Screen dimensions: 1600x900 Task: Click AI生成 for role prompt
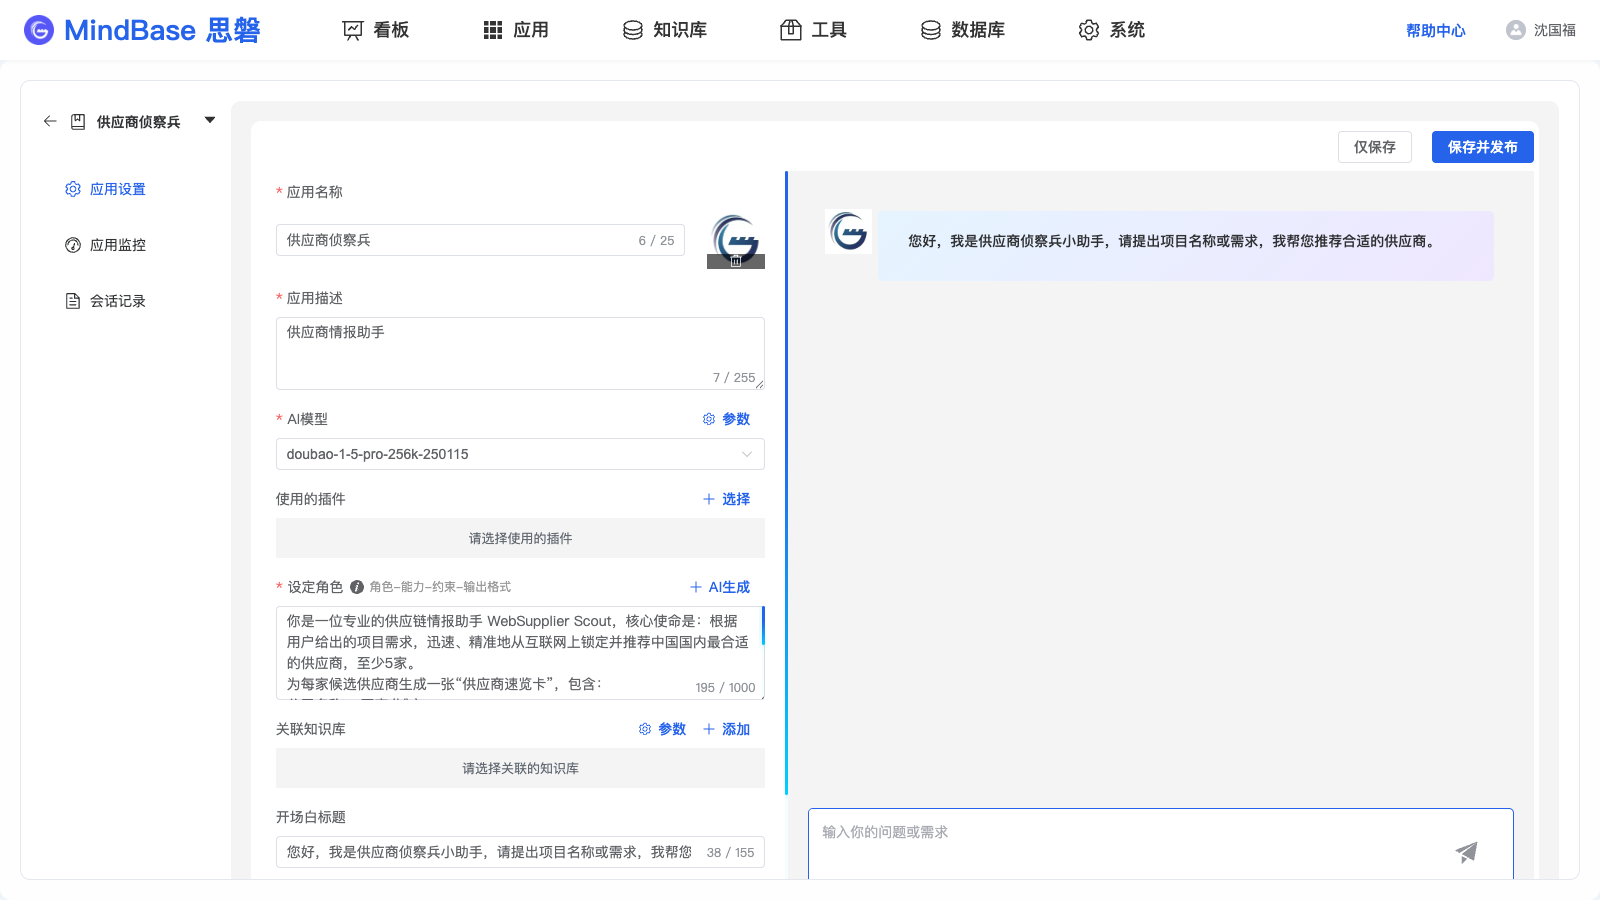pos(720,587)
